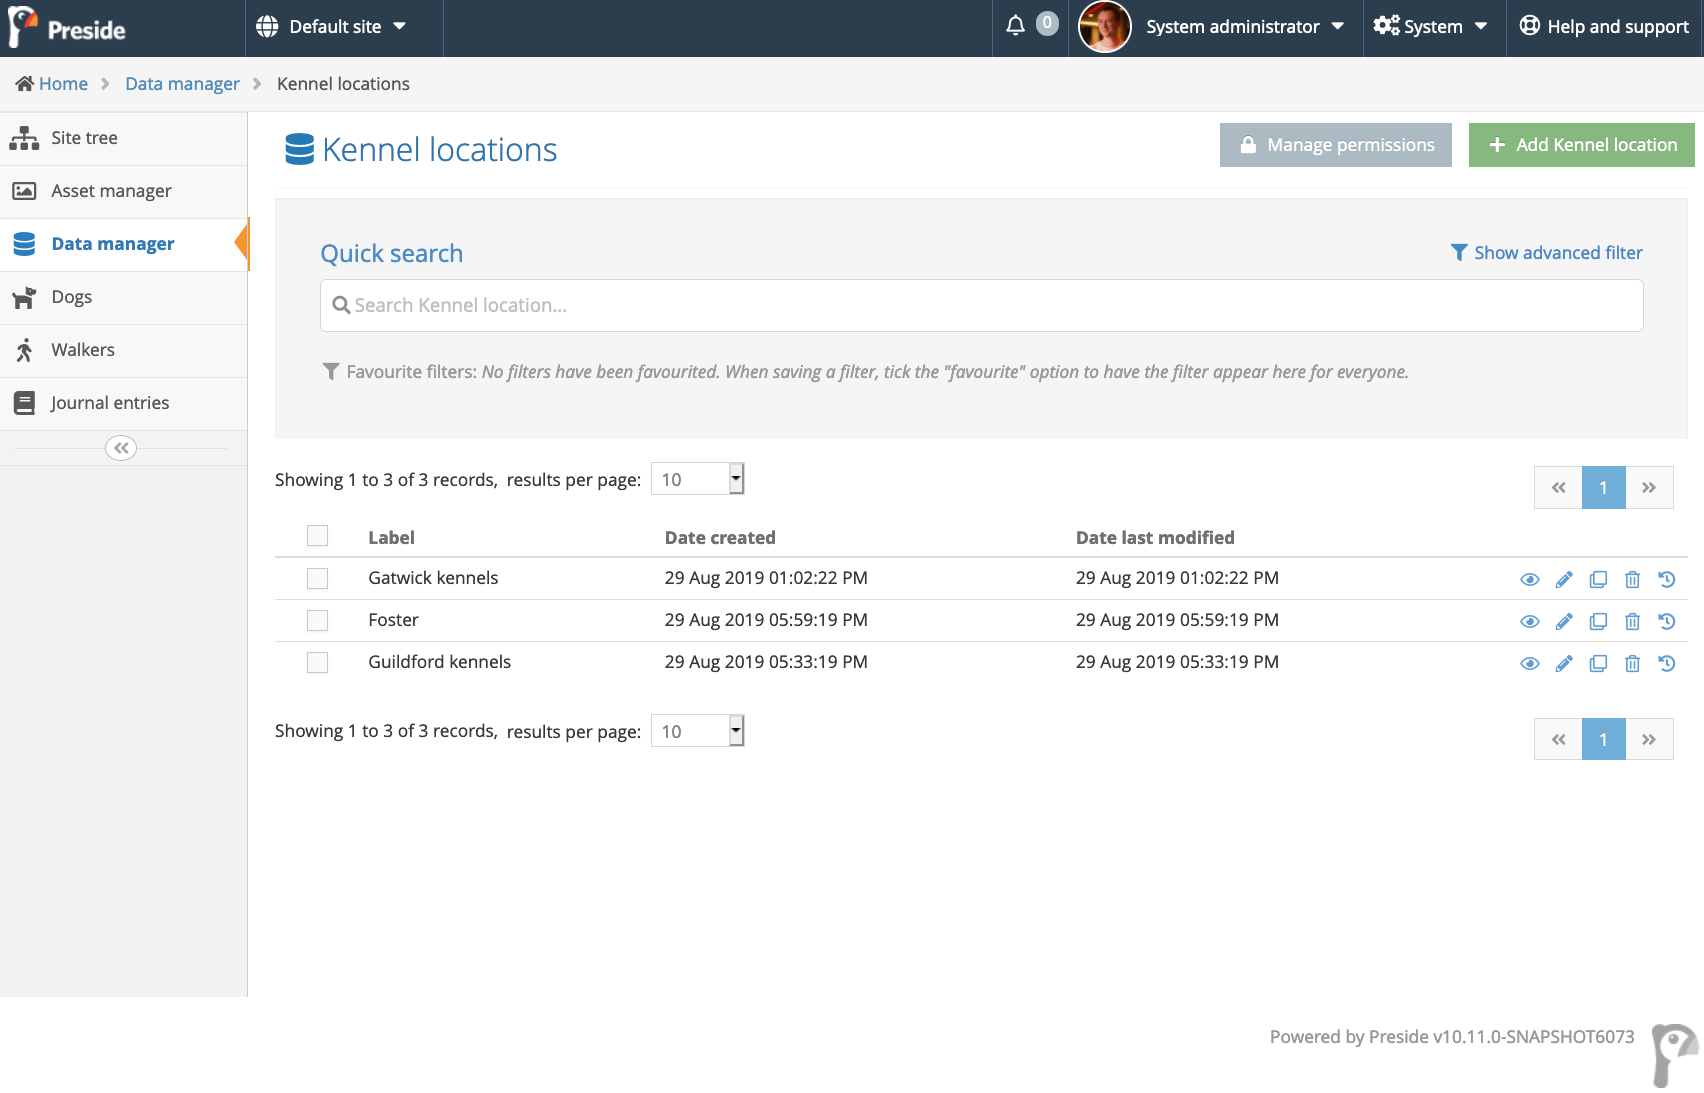The image size is (1704, 1093).
Task: Click the edit pencil icon for Gatwick kennels
Action: click(x=1564, y=579)
